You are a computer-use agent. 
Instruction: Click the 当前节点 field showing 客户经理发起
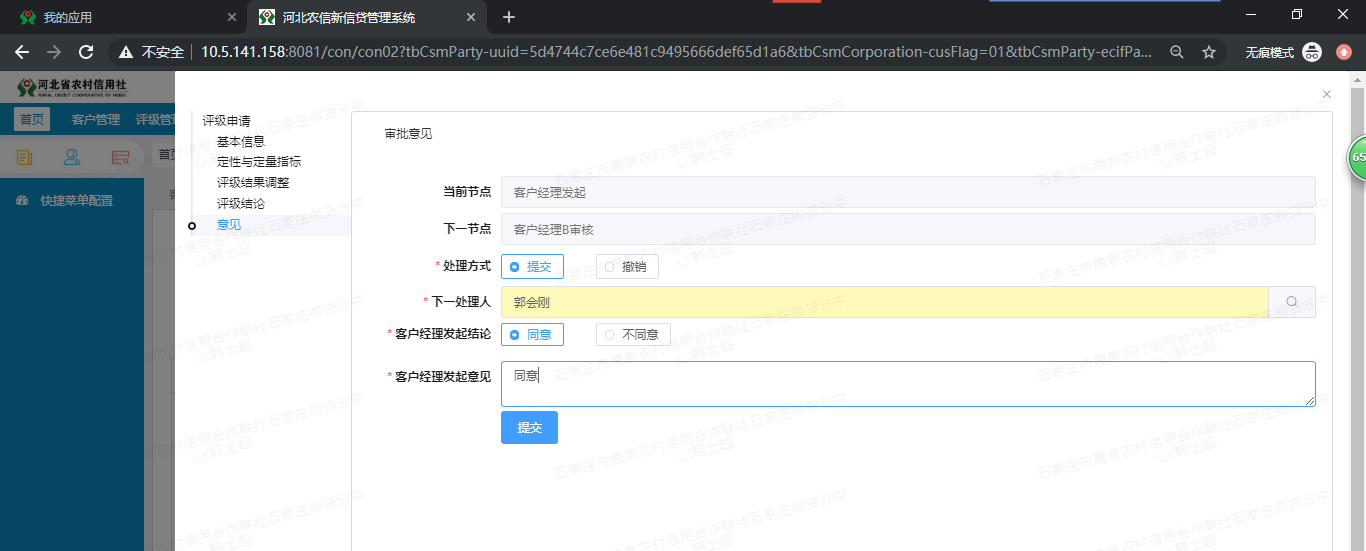(908, 192)
